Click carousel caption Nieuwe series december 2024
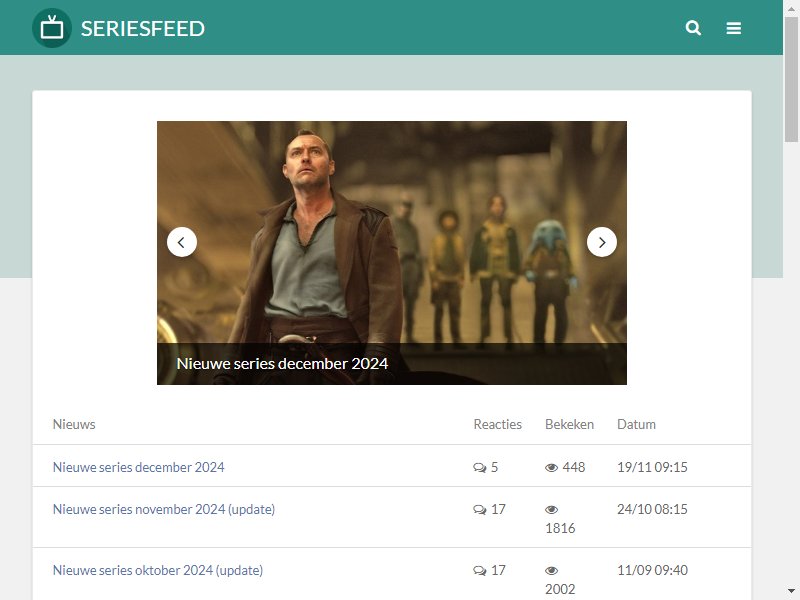The width and height of the screenshot is (800, 600). tap(282, 363)
